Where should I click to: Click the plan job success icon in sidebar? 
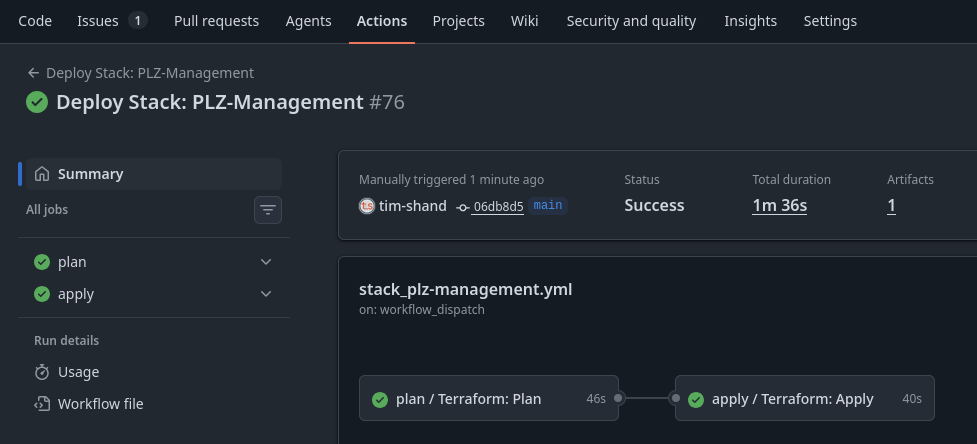pos(42,262)
